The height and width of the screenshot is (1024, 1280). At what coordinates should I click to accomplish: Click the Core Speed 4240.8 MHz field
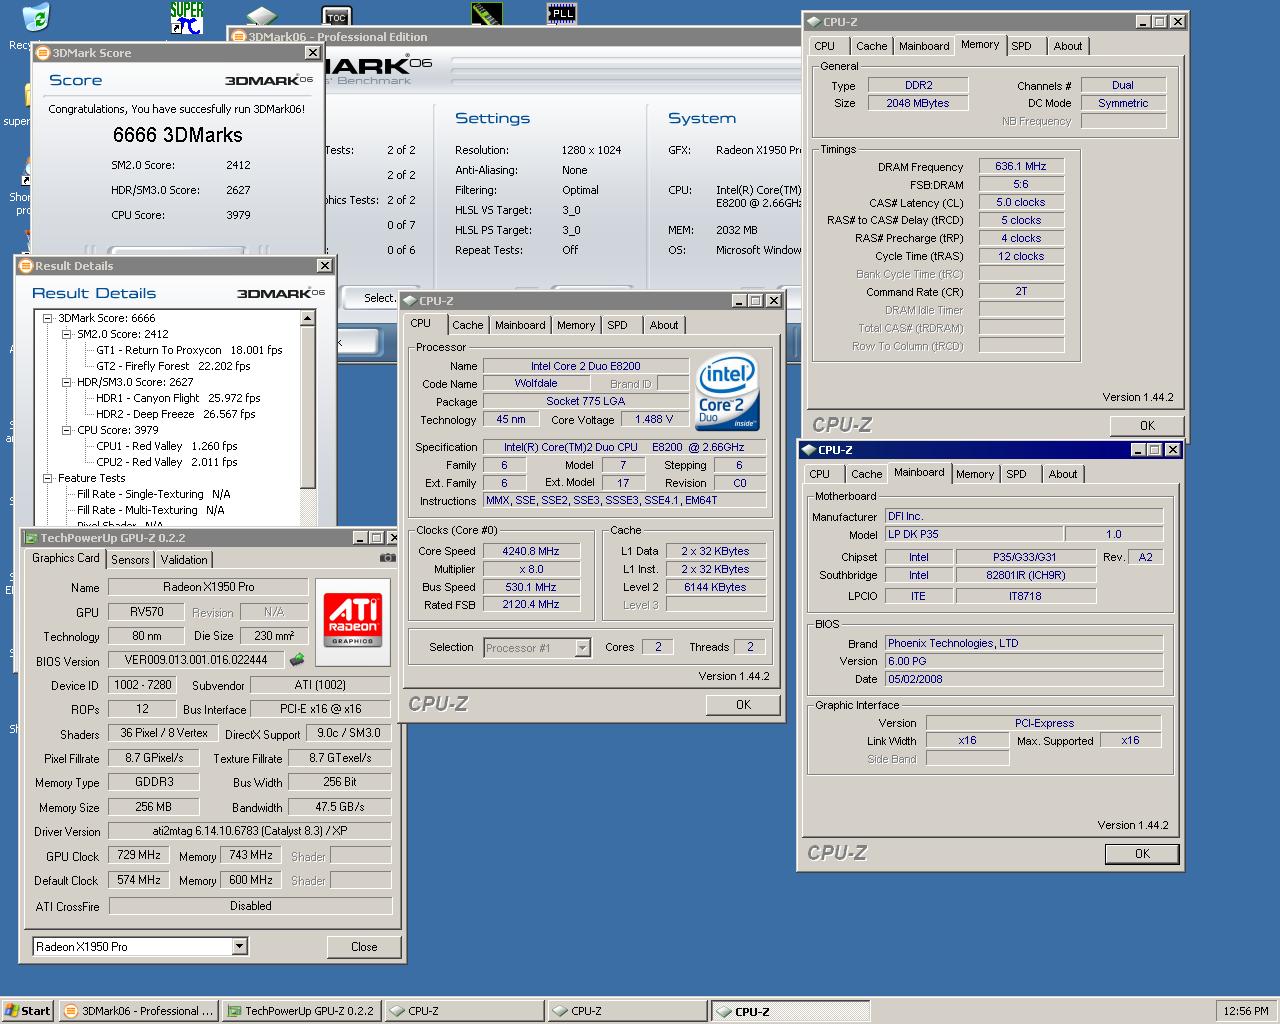tap(531, 551)
